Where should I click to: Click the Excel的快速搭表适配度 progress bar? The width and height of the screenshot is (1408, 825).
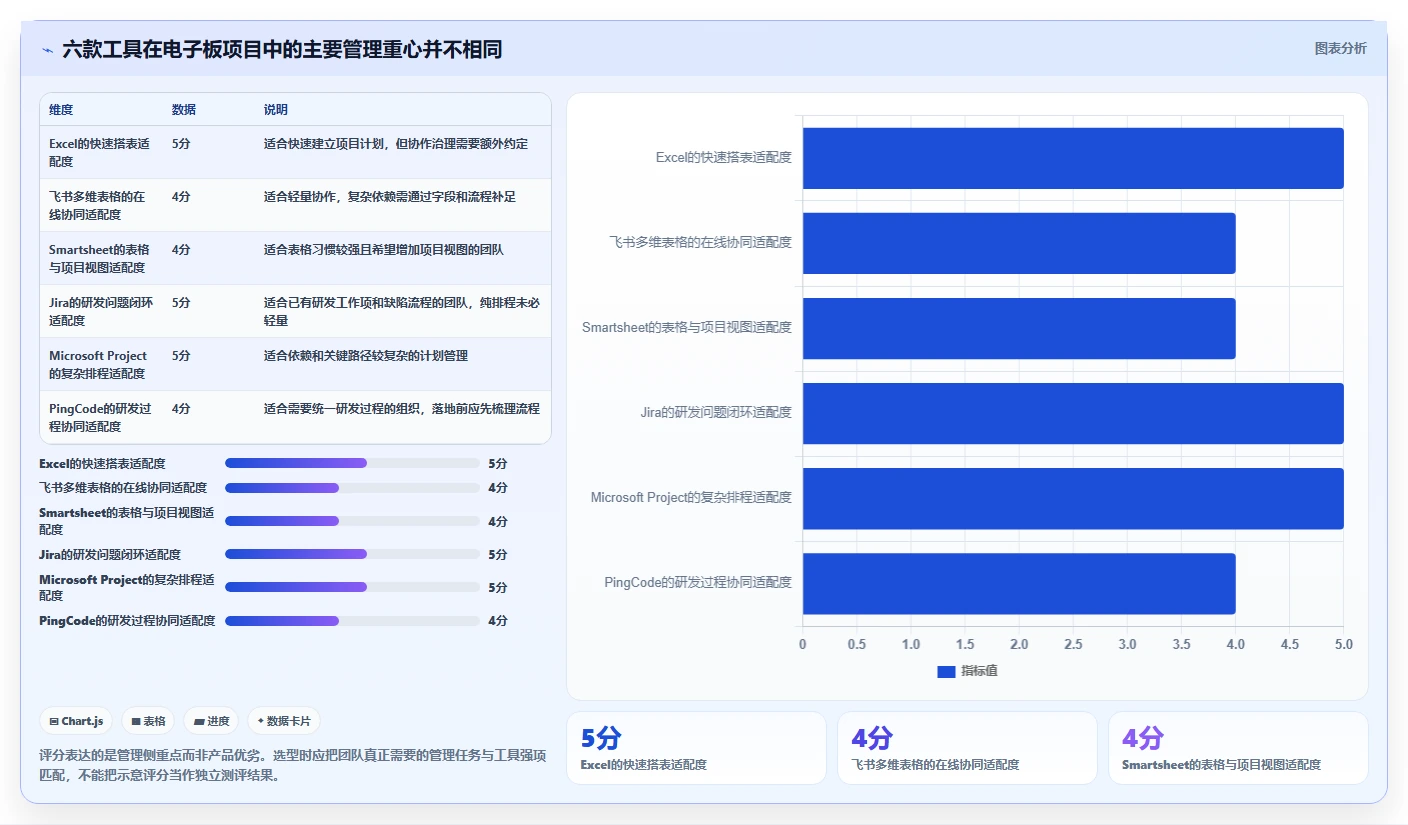[352, 463]
